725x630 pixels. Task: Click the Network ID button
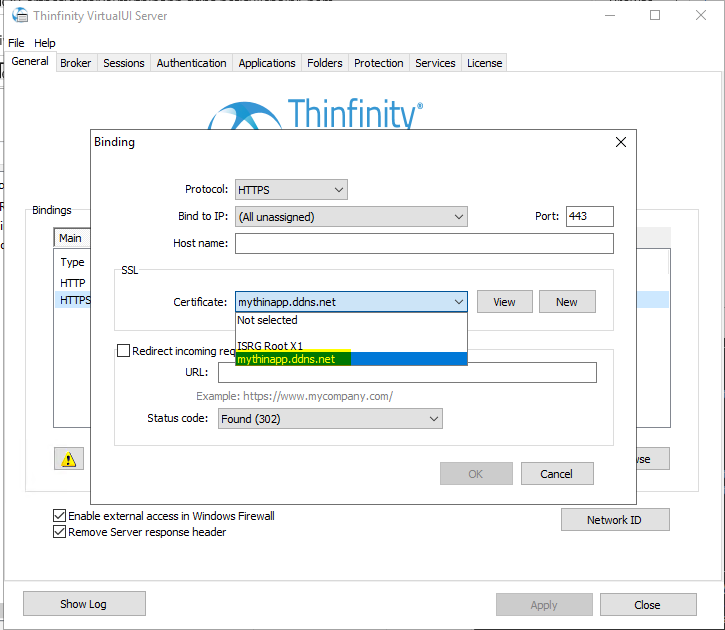point(614,520)
